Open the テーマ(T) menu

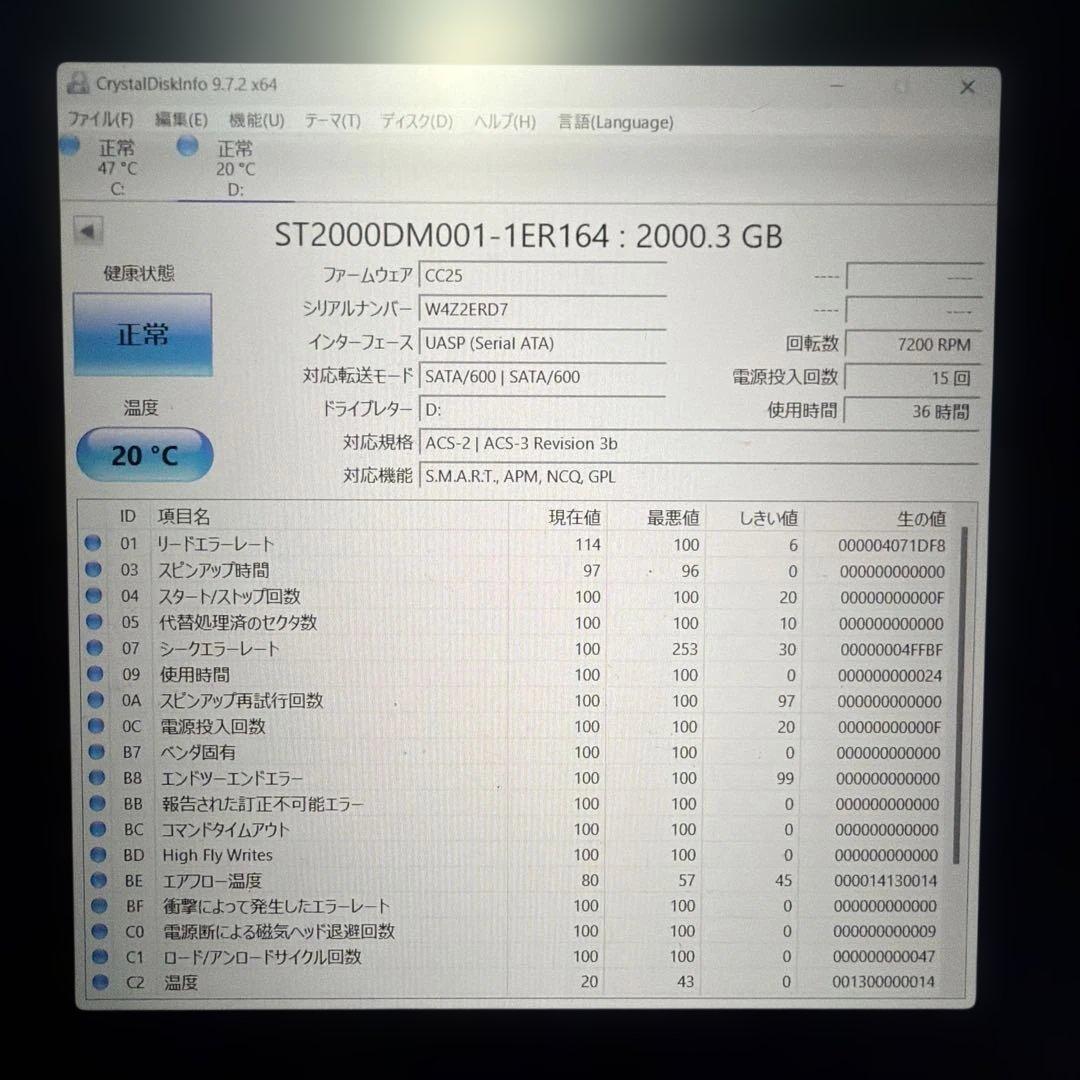(x=333, y=121)
